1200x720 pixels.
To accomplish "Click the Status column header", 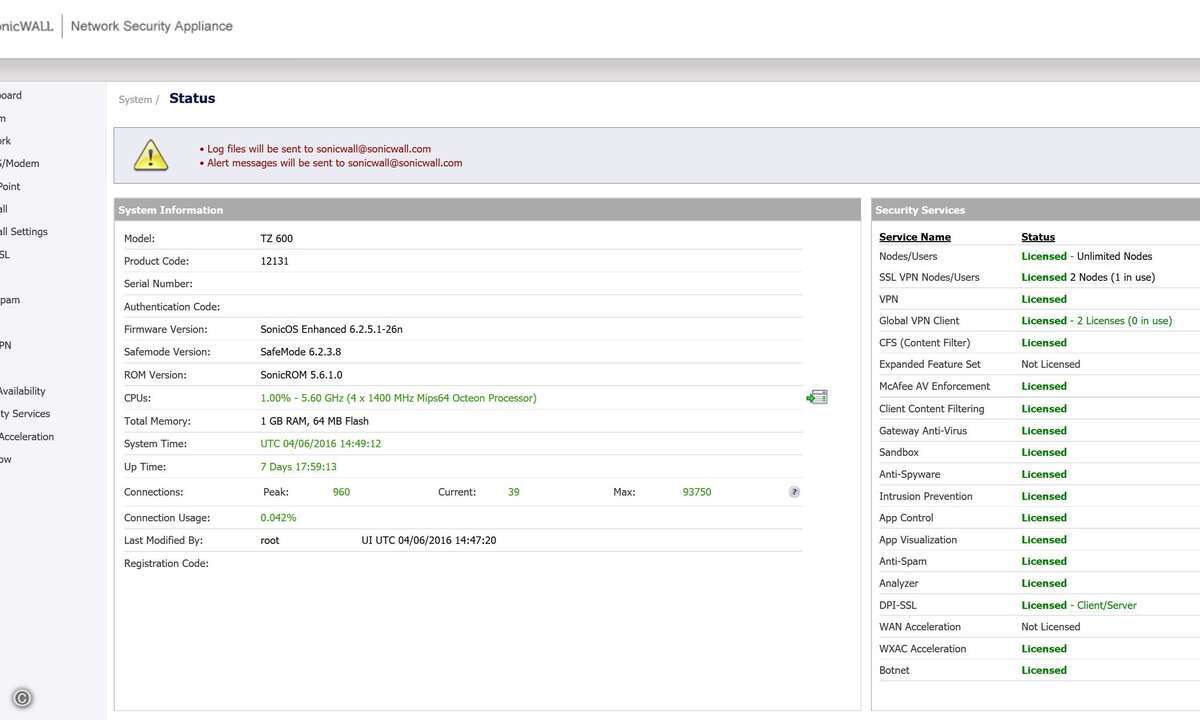I will pyautogui.click(x=1038, y=237).
